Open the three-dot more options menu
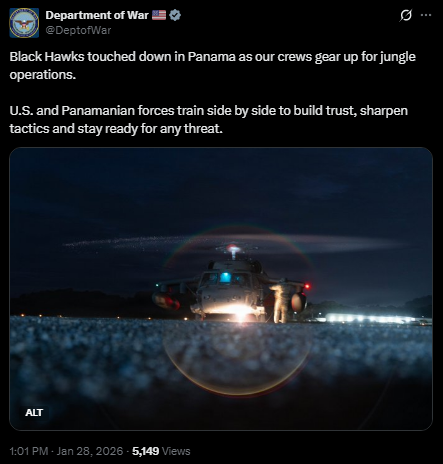The width and height of the screenshot is (443, 464). (x=426, y=15)
